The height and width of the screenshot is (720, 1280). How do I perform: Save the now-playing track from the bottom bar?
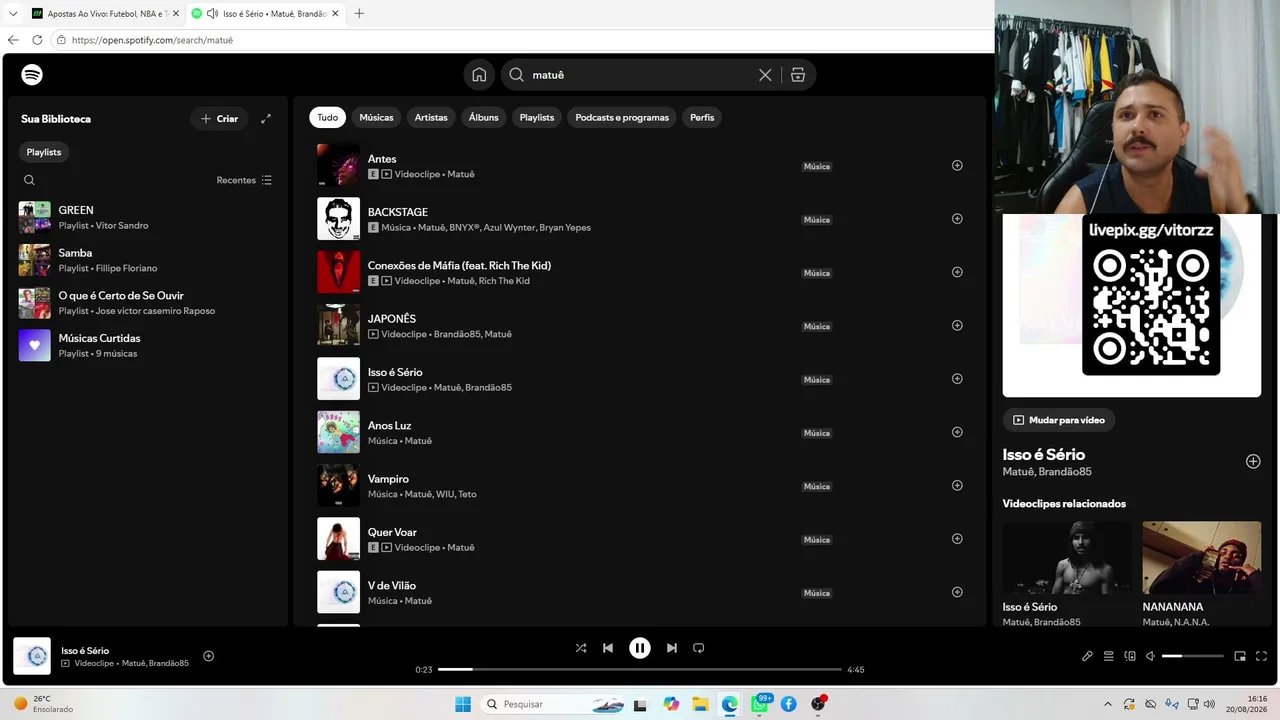click(x=209, y=656)
